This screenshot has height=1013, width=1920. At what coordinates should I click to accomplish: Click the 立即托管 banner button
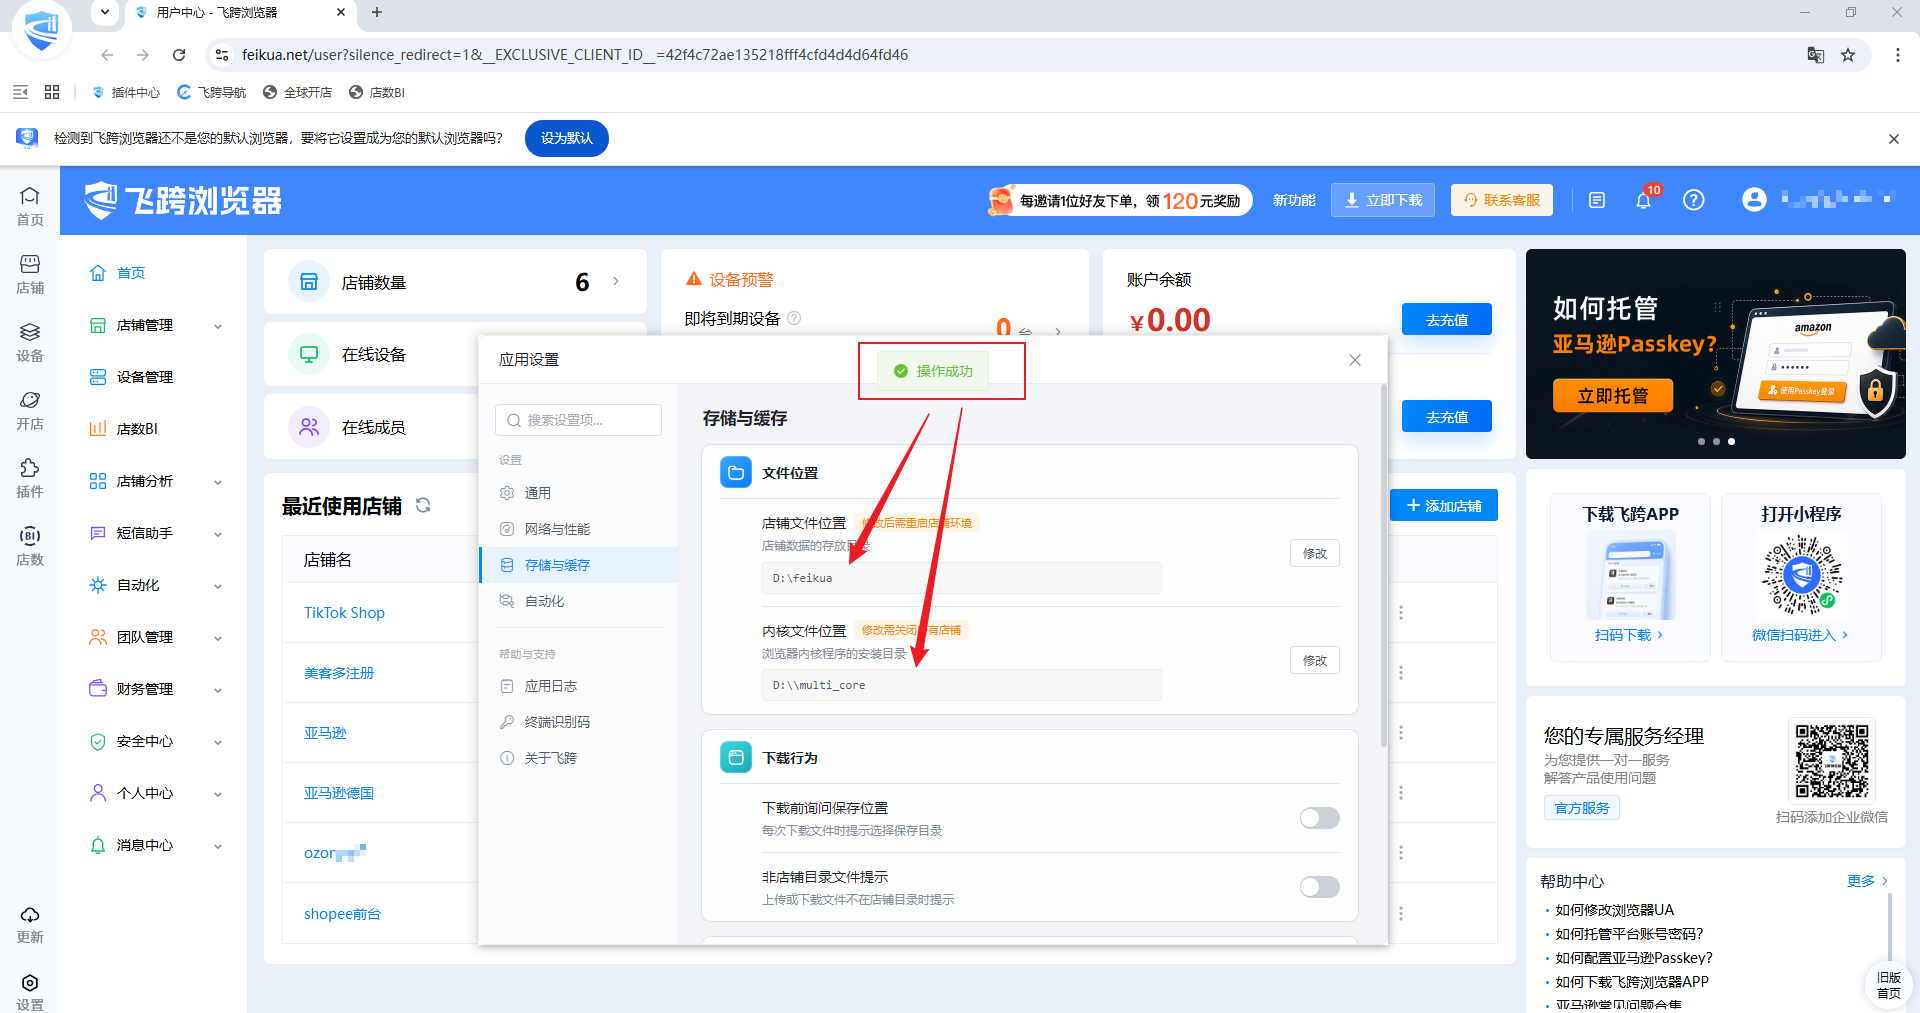point(1613,396)
